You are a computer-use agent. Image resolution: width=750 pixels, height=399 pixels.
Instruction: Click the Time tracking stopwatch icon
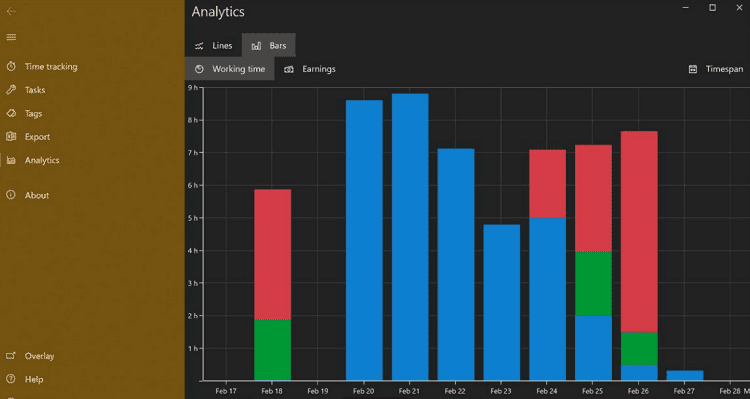tap(11, 66)
